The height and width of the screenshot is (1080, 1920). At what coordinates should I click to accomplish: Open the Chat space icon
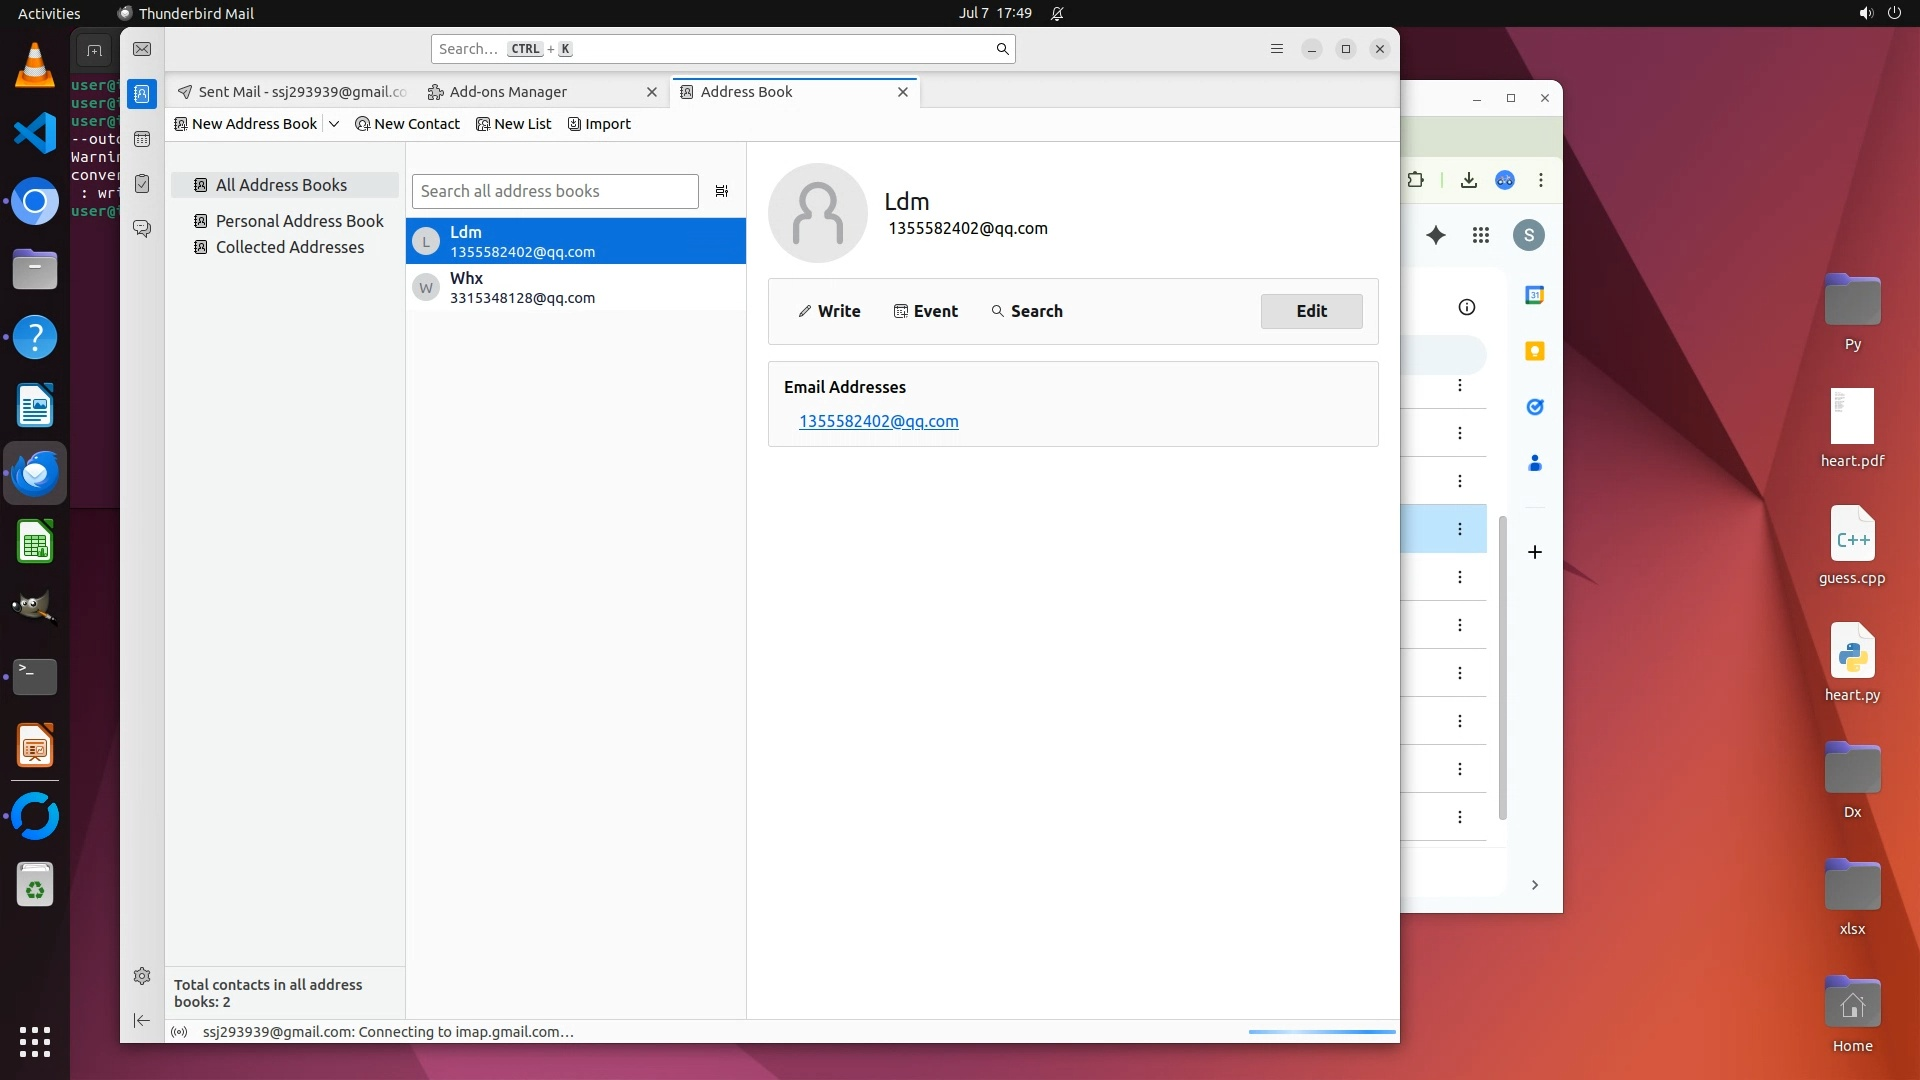tap(142, 229)
